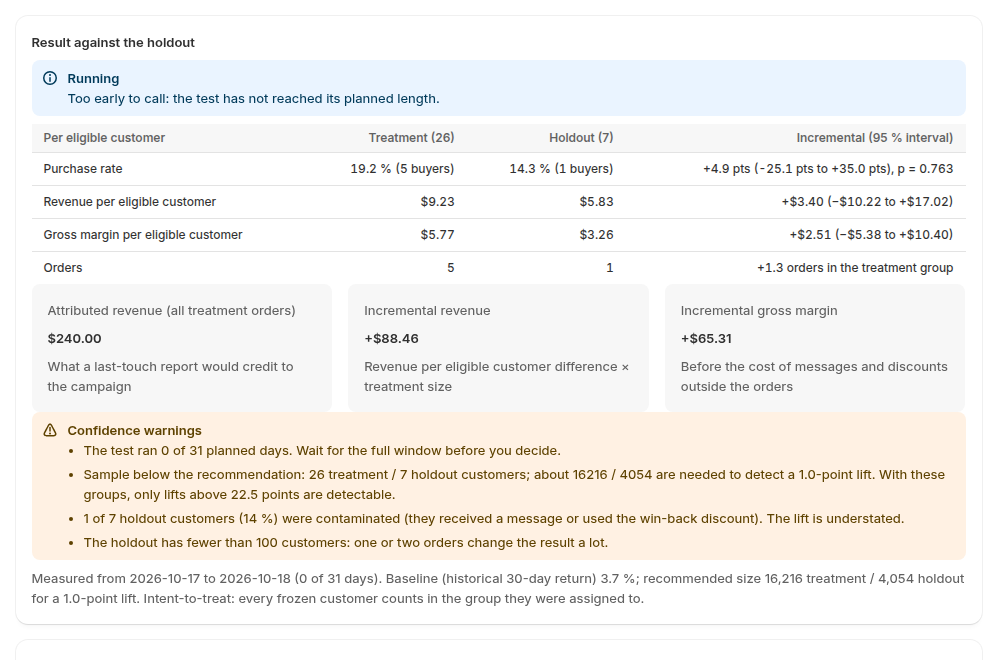The width and height of the screenshot is (1000, 660).
Task: Select the 'Purchase rate' row label
Action: (83, 169)
